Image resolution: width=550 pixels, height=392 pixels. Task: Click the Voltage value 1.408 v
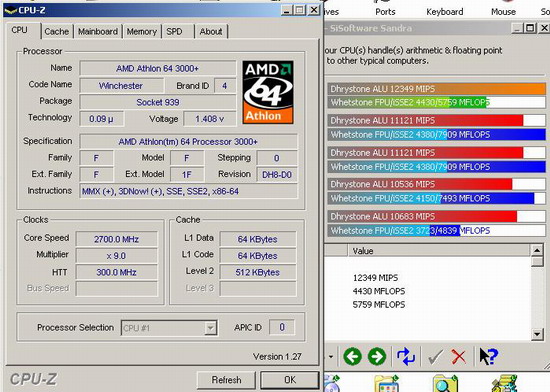point(209,119)
